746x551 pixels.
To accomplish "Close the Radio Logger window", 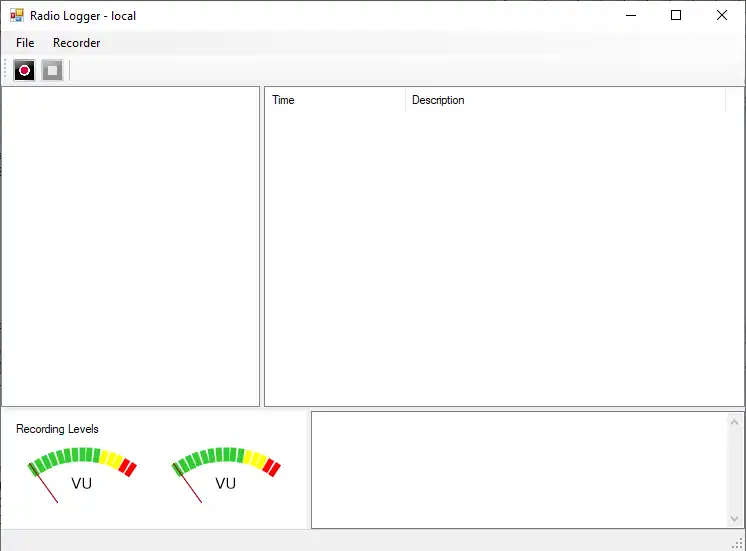I will (x=722, y=15).
